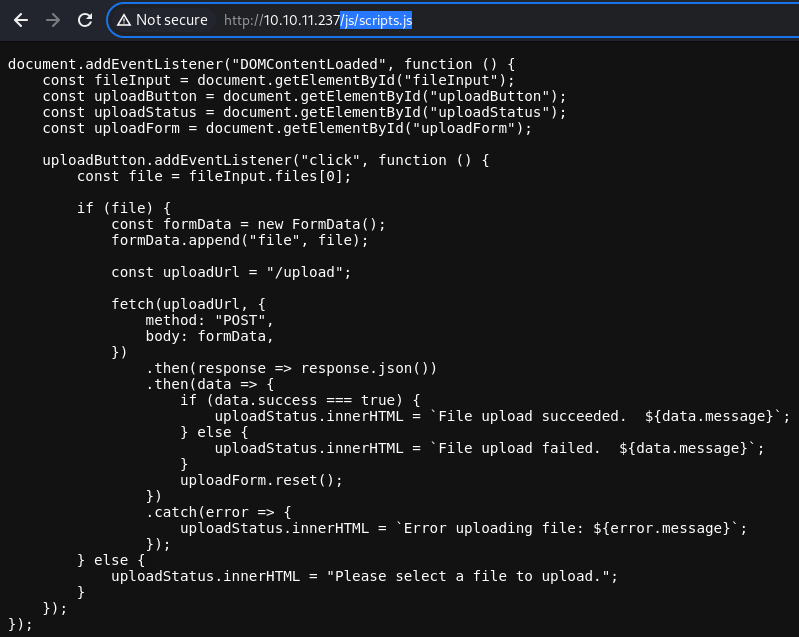Click the const uploadForm declaration line
The width and height of the screenshot is (799, 637).
pos(287,128)
